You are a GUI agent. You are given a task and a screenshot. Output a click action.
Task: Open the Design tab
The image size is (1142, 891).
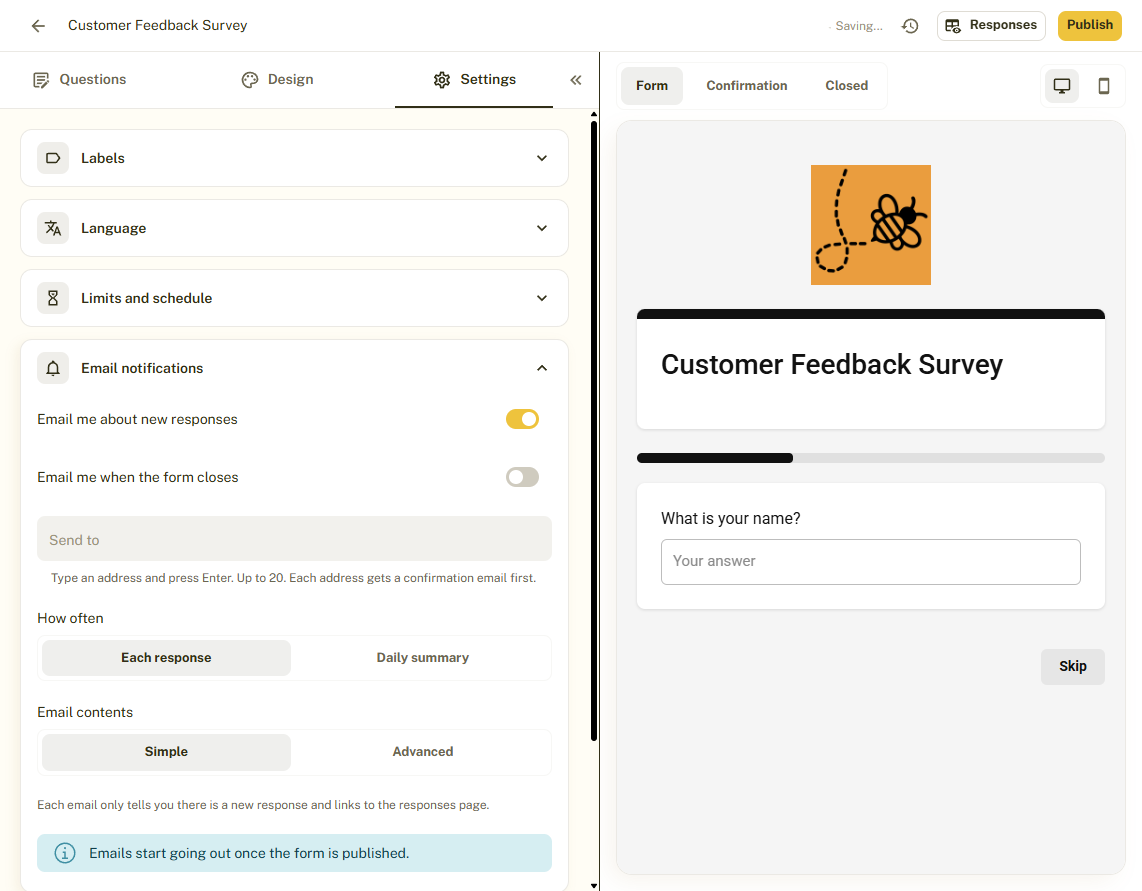click(277, 79)
